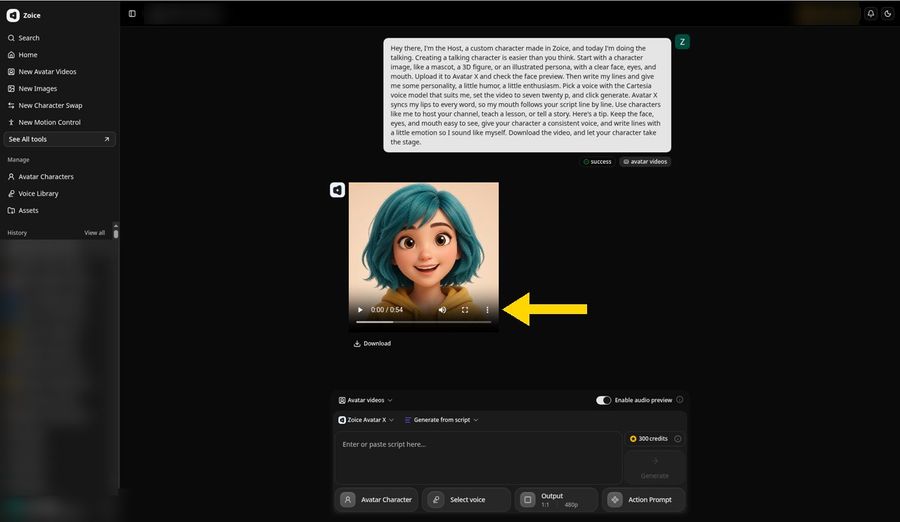Open notifications bell icon
This screenshot has height=522, width=900.
tap(871, 14)
